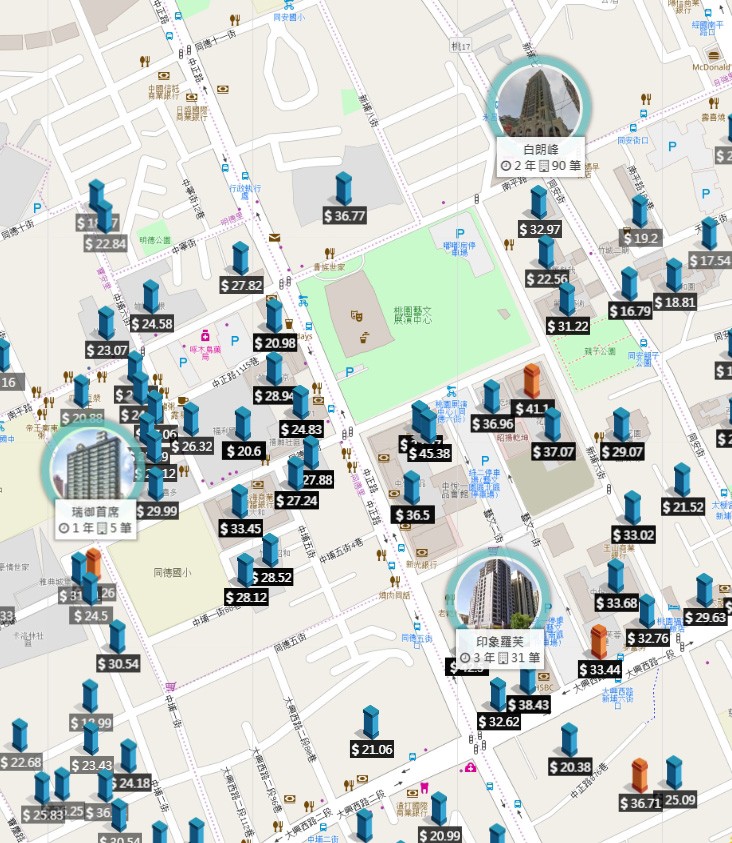Select the blue pin priced $28.12
732x843 pixels.
pyautogui.click(x=245, y=570)
